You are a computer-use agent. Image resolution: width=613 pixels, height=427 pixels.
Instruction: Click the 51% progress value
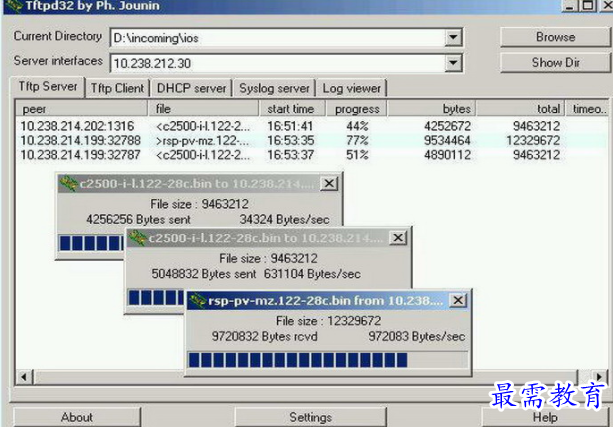(x=357, y=155)
